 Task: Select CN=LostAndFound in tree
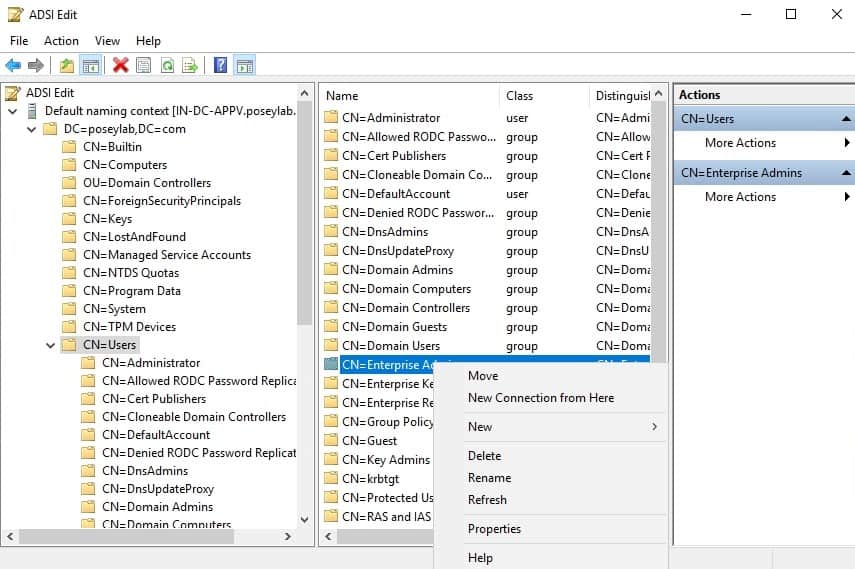(134, 237)
